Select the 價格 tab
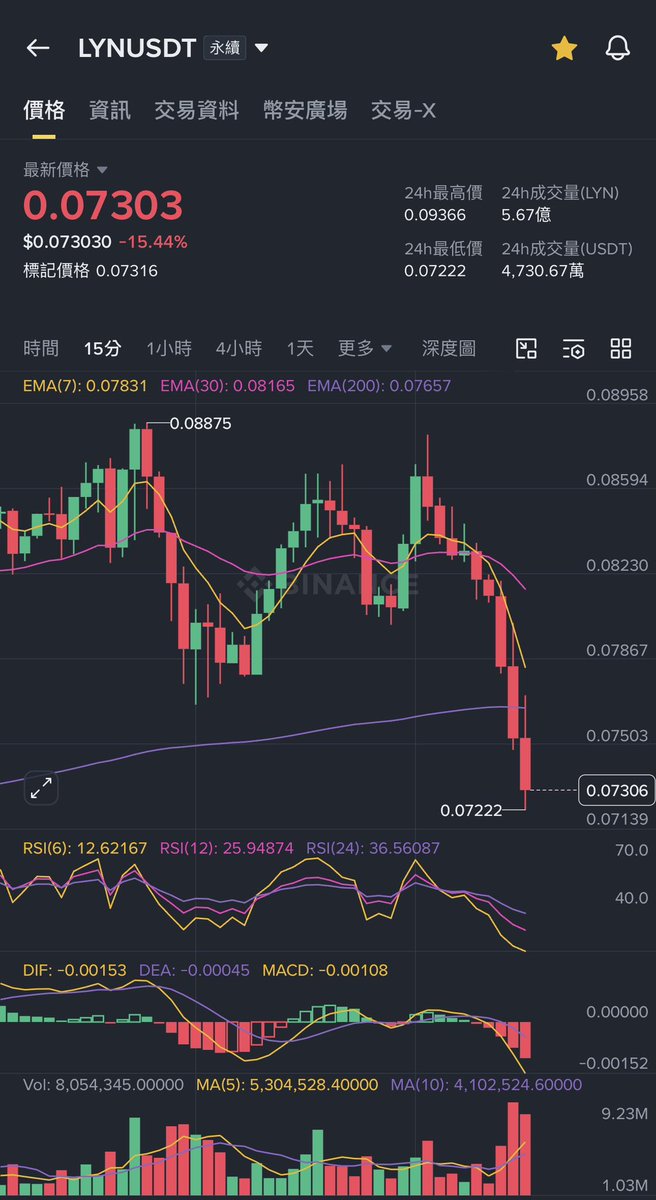 (x=44, y=110)
